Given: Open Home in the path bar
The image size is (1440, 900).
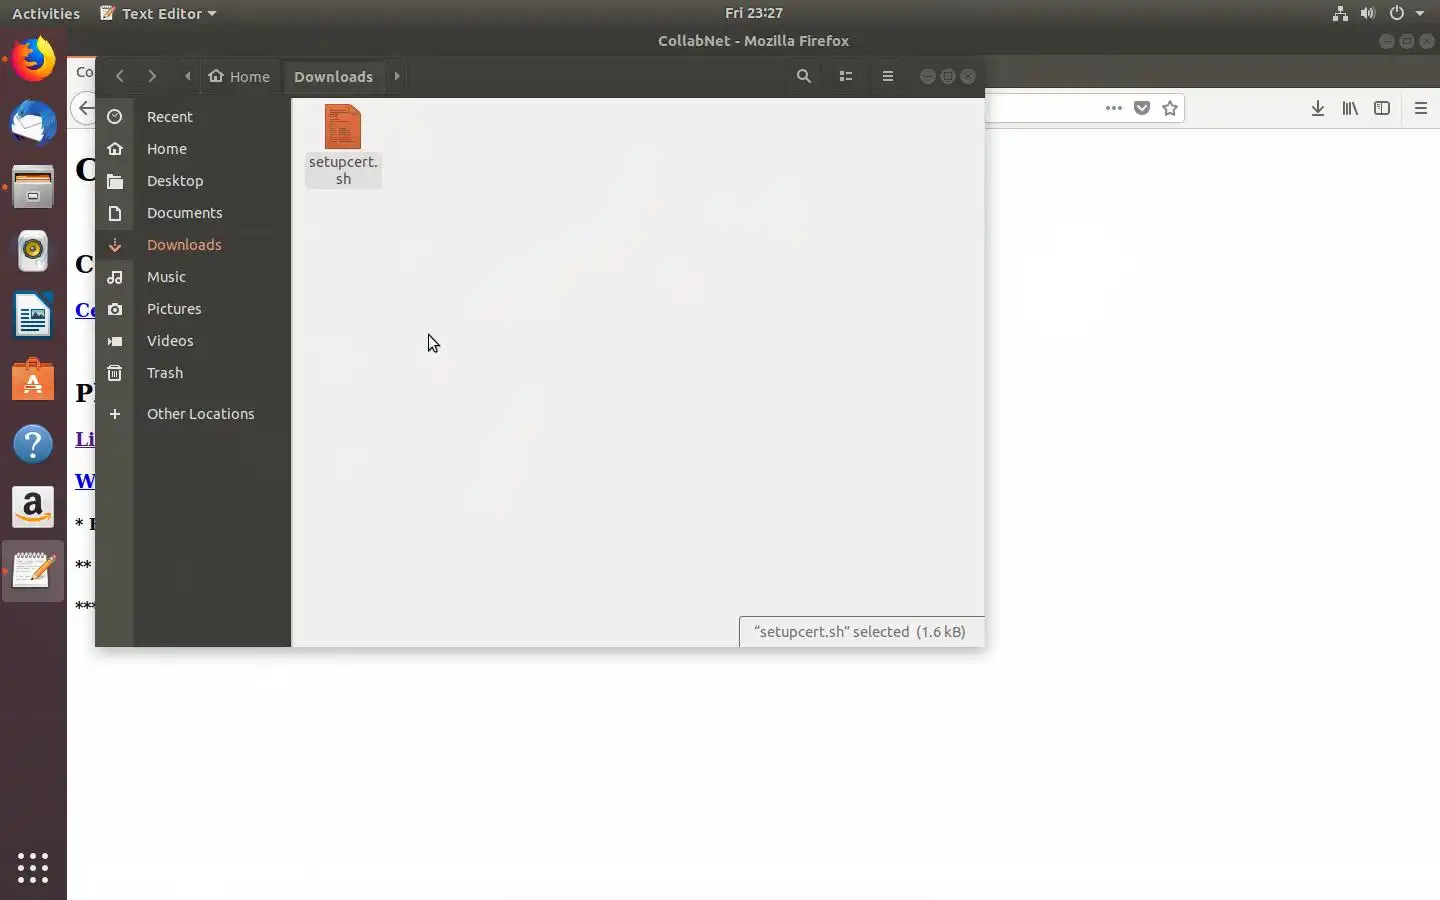Looking at the screenshot, I should pyautogui.click(x=239, y=76).
